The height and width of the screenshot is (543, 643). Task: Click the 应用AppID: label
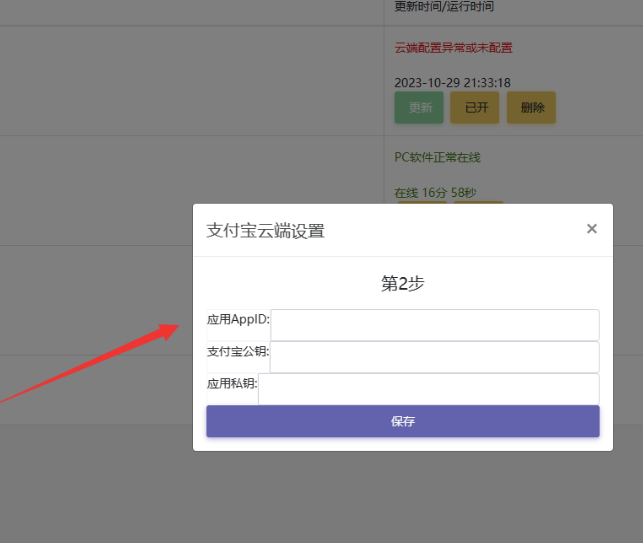238,319
